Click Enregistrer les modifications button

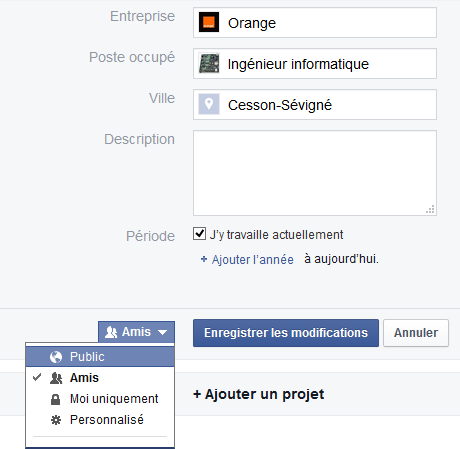tap(286, 333)
